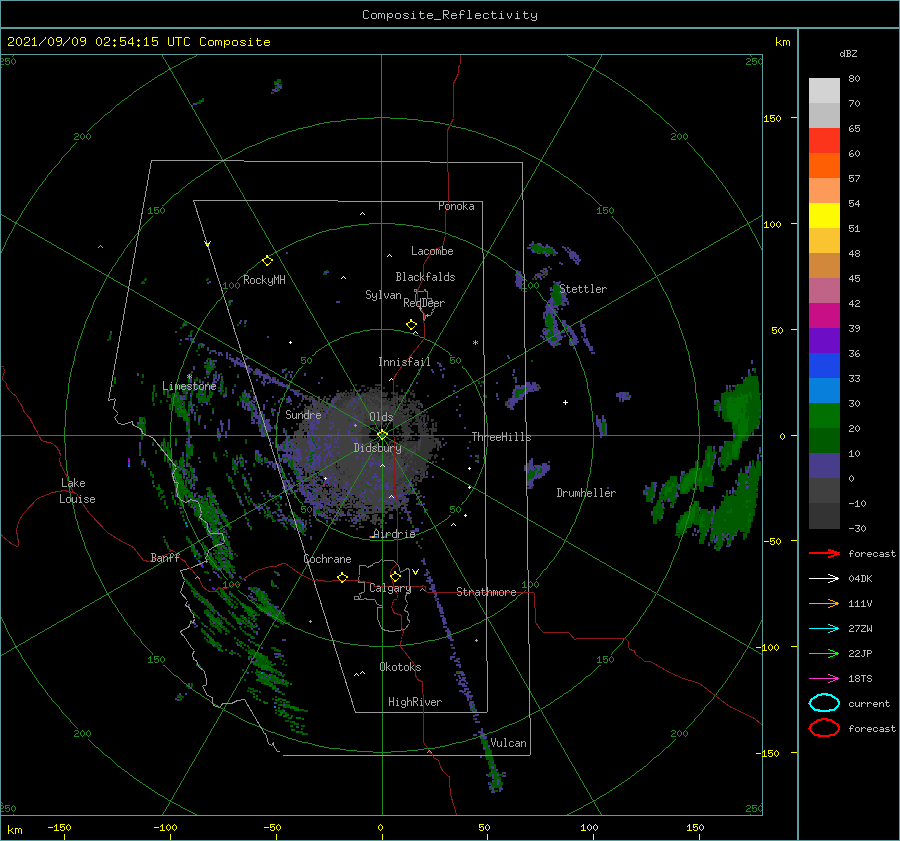Click the 'current' legend label
This screenshot has width=900, height=841.
pos(869,703)
